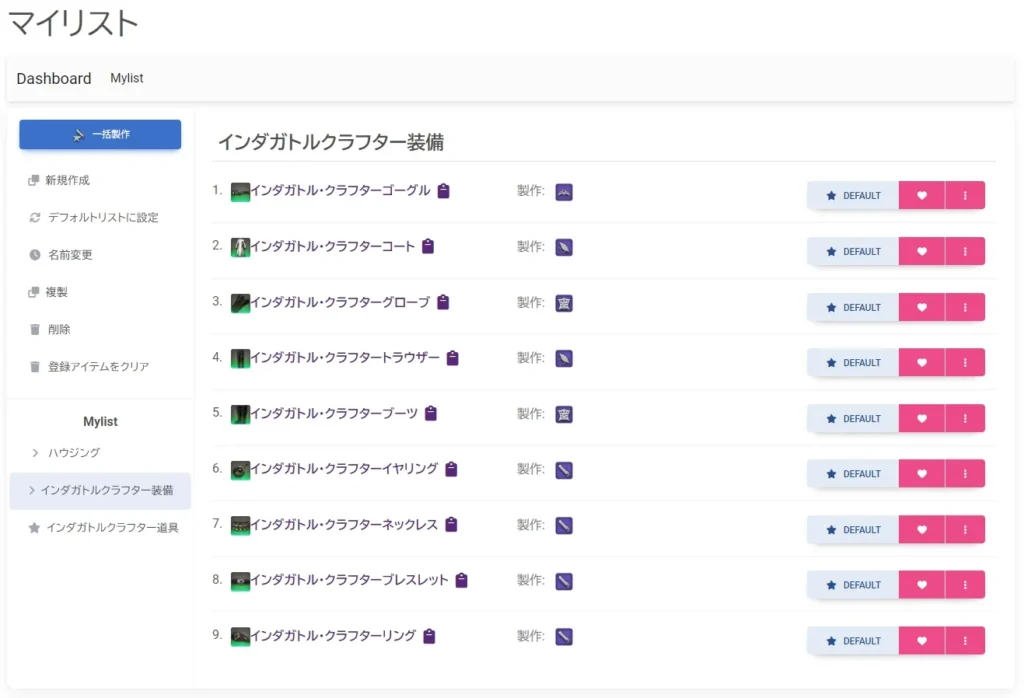Open more options menu for コート row
Screen dimensions: 1024x698
pos(965,251)
